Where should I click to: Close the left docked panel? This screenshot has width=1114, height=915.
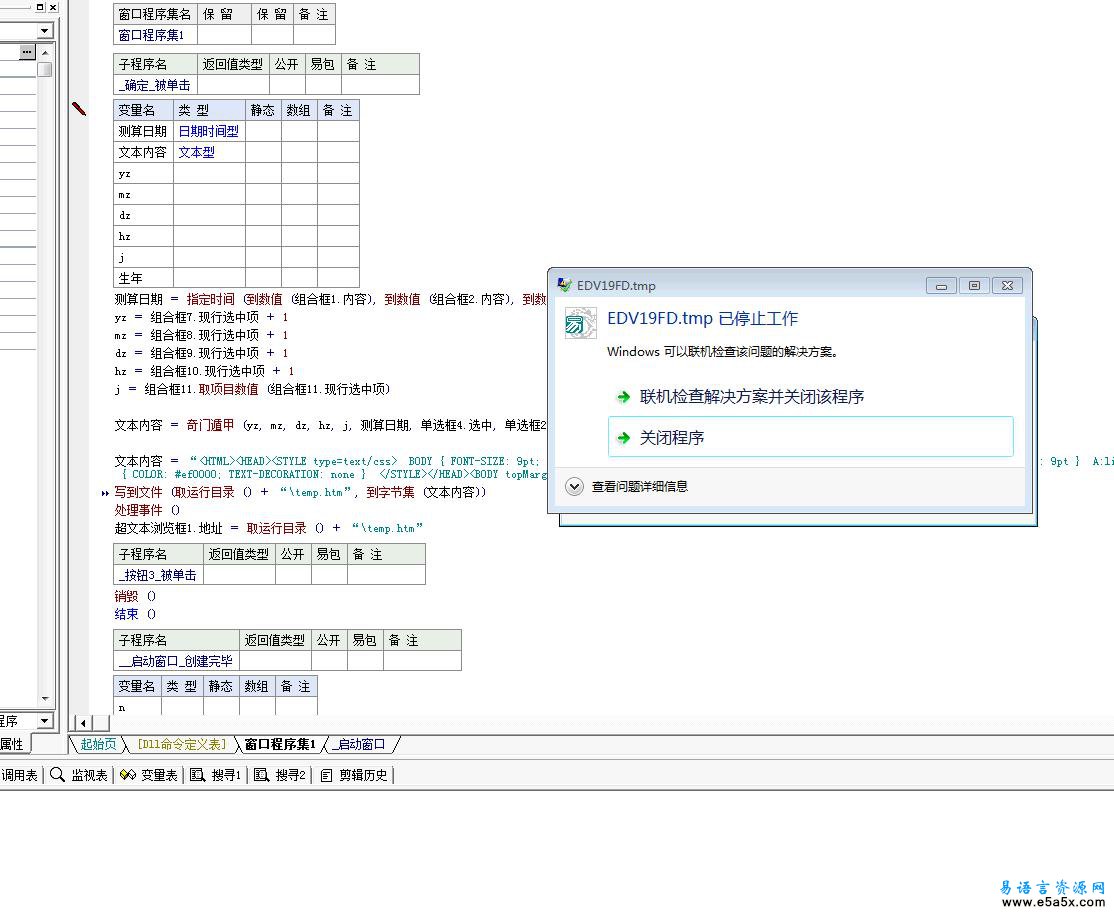click(x=53, y=7)
